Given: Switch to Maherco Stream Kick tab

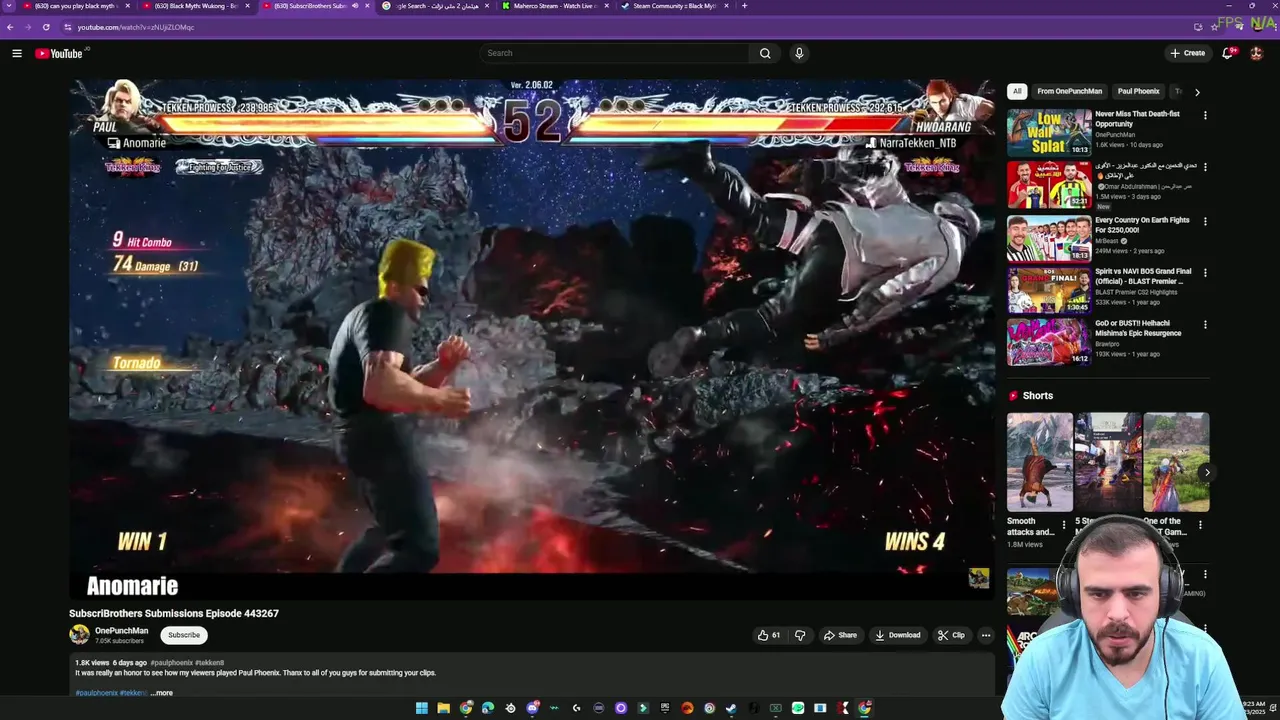Looking at the screenshot, I should coord(556,6).
